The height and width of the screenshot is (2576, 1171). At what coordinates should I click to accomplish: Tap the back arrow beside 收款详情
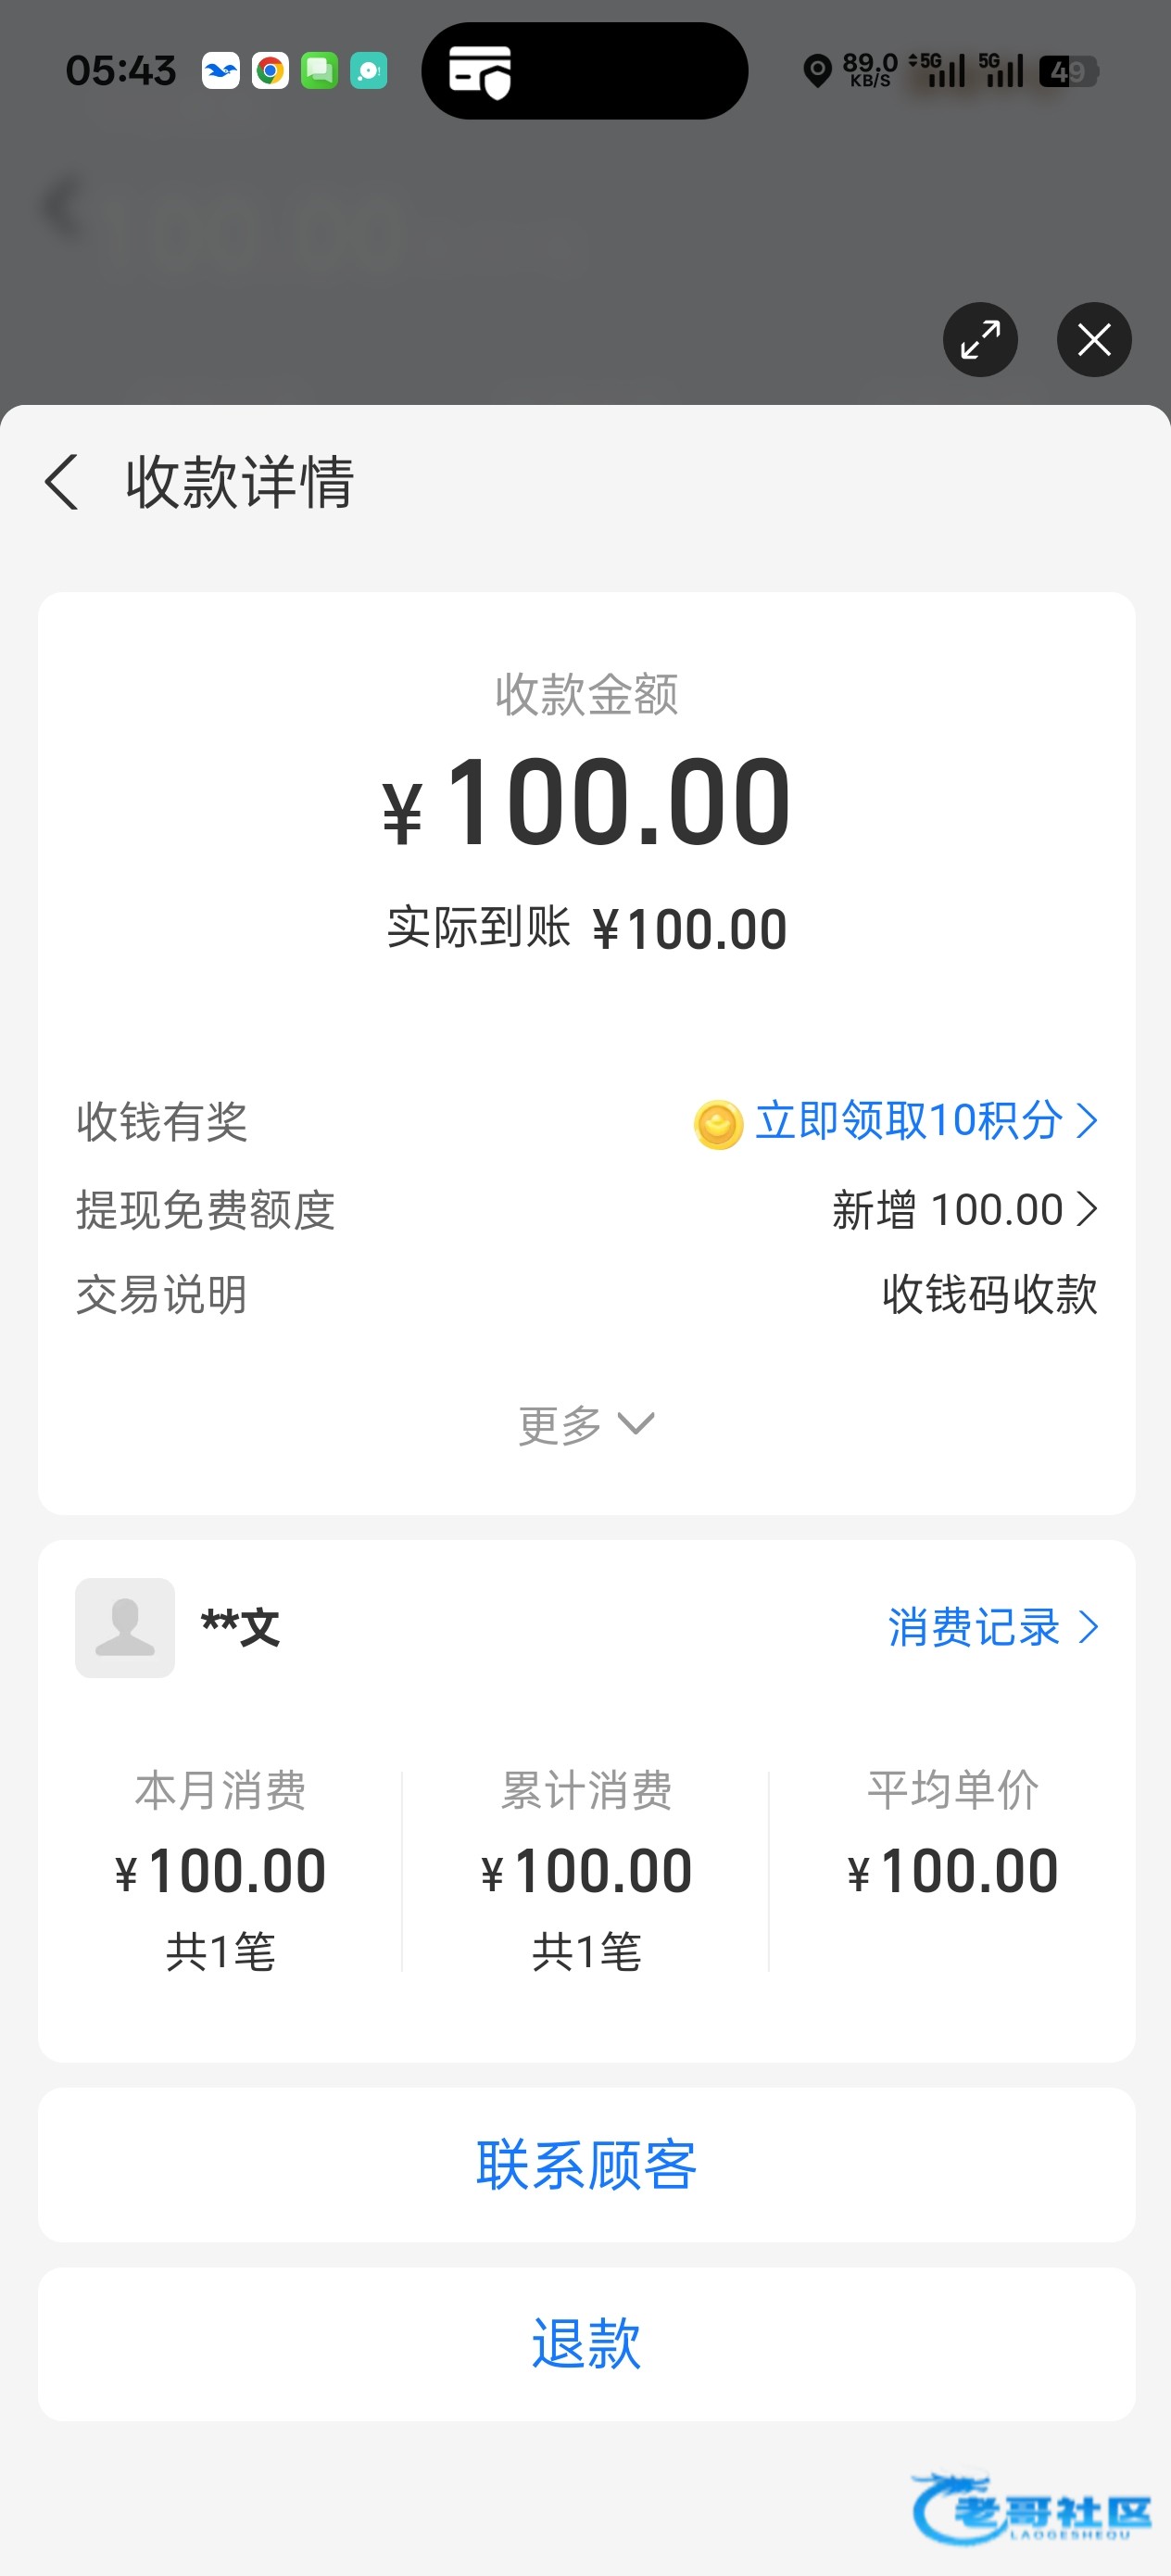(62, 482)
